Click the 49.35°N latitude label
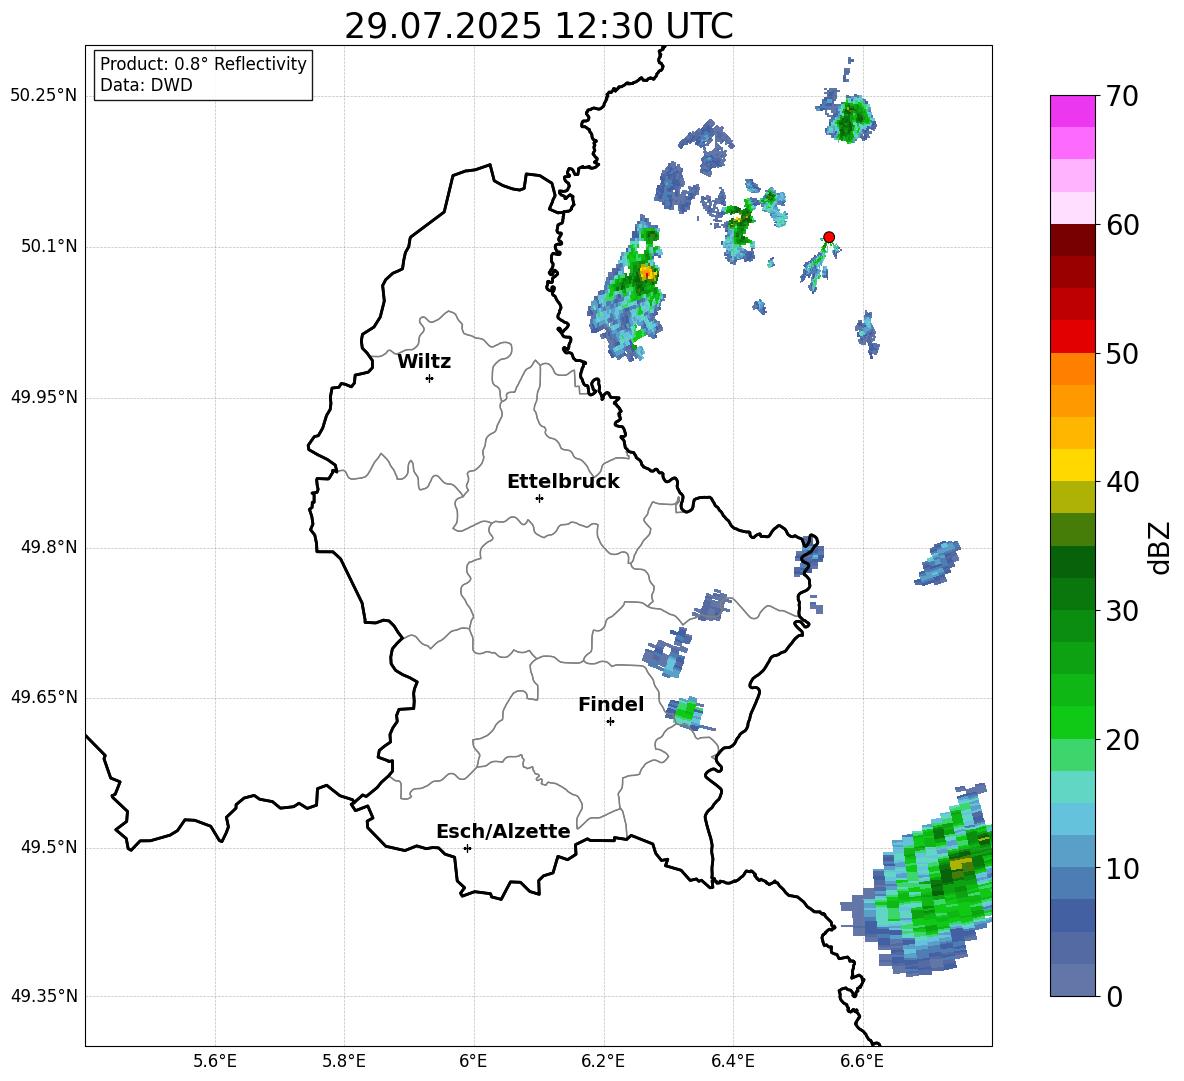The width and height of the screenshot is (1184, 1081). 43,996
